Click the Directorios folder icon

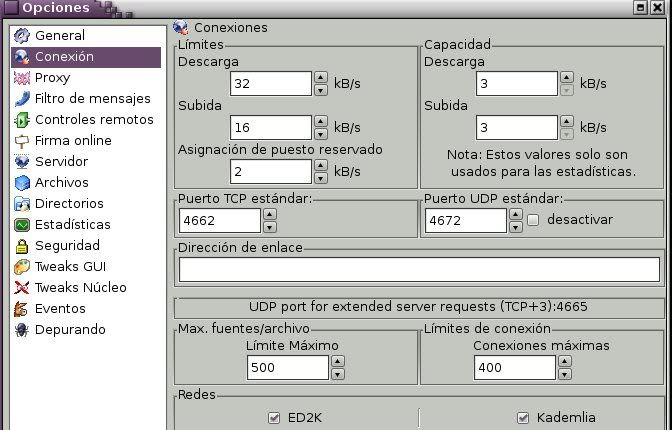(x=21, y=204)
